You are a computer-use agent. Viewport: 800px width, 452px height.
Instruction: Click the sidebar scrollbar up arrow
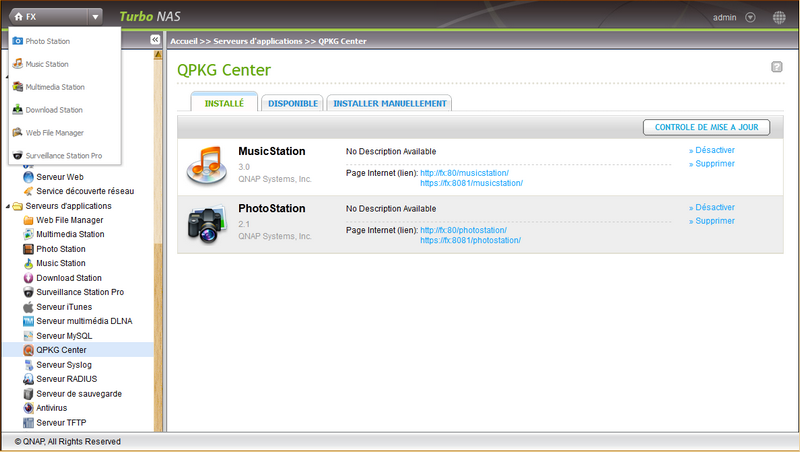click(158, 55)
